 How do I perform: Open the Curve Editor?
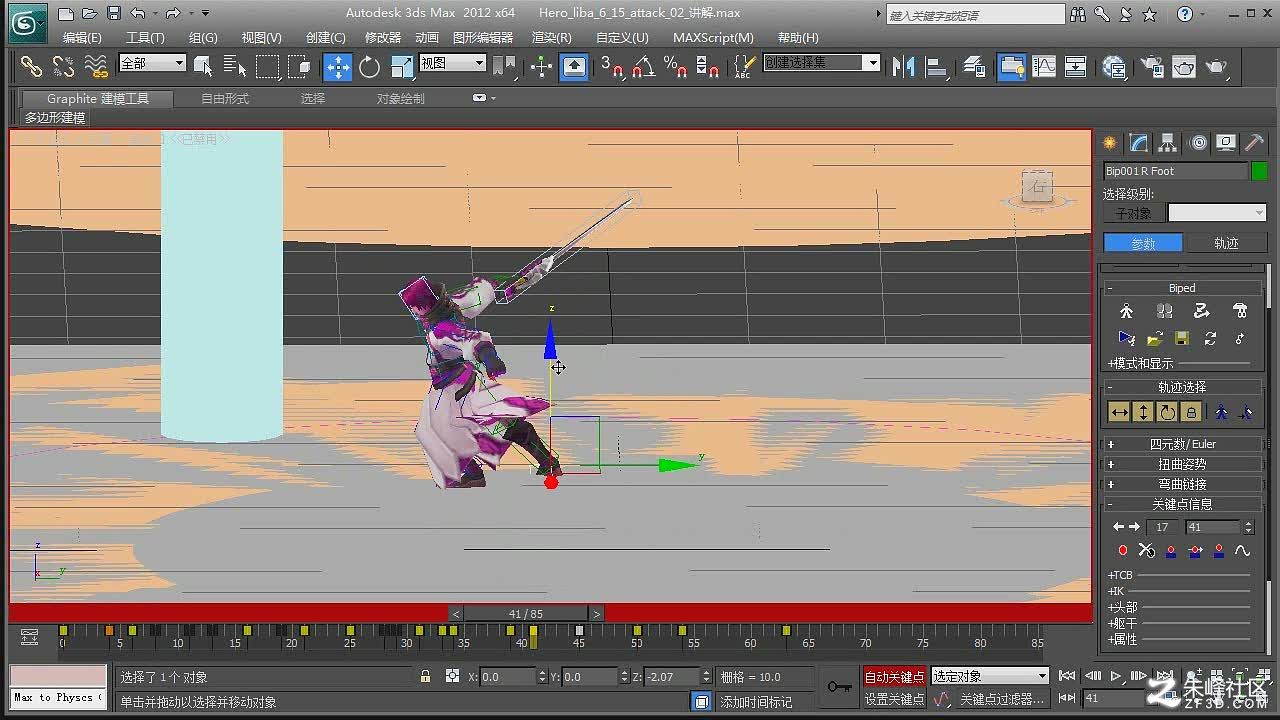coord(1044,66)
